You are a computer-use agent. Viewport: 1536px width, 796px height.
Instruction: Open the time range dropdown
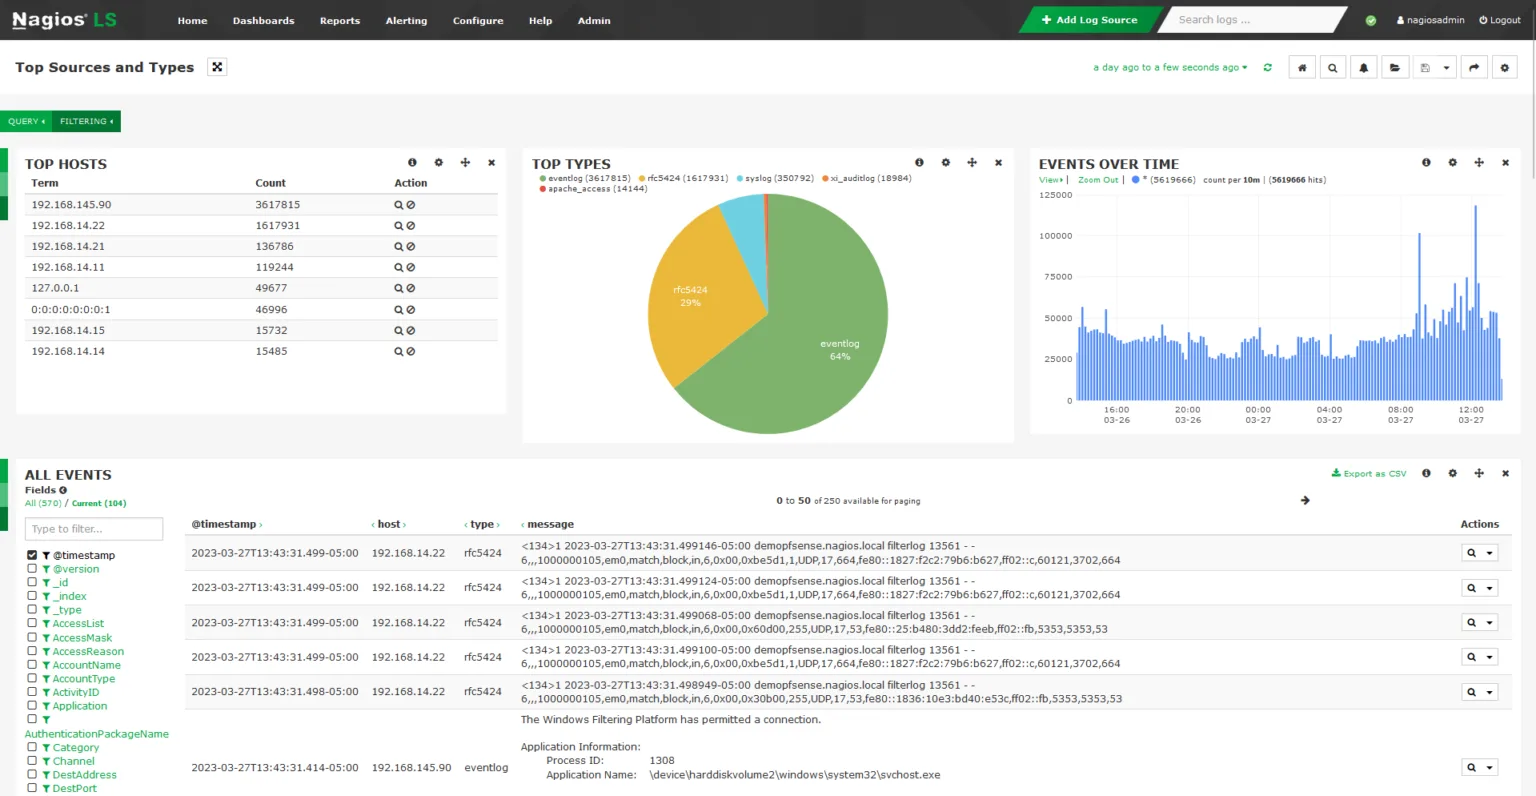[x=1170, y=68]
